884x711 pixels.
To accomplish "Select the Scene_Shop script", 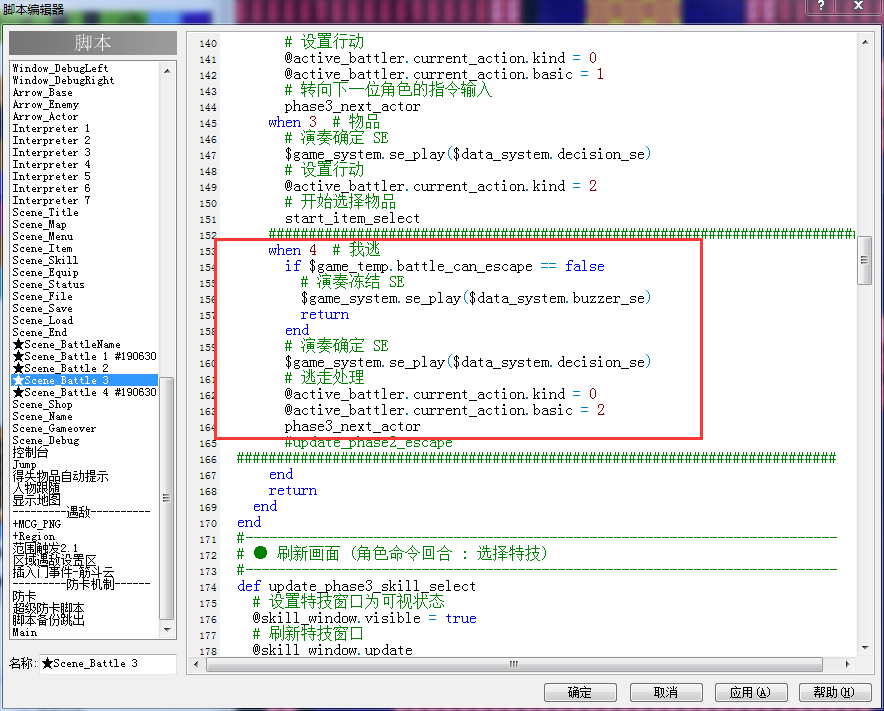I will (x=42, y=404).
